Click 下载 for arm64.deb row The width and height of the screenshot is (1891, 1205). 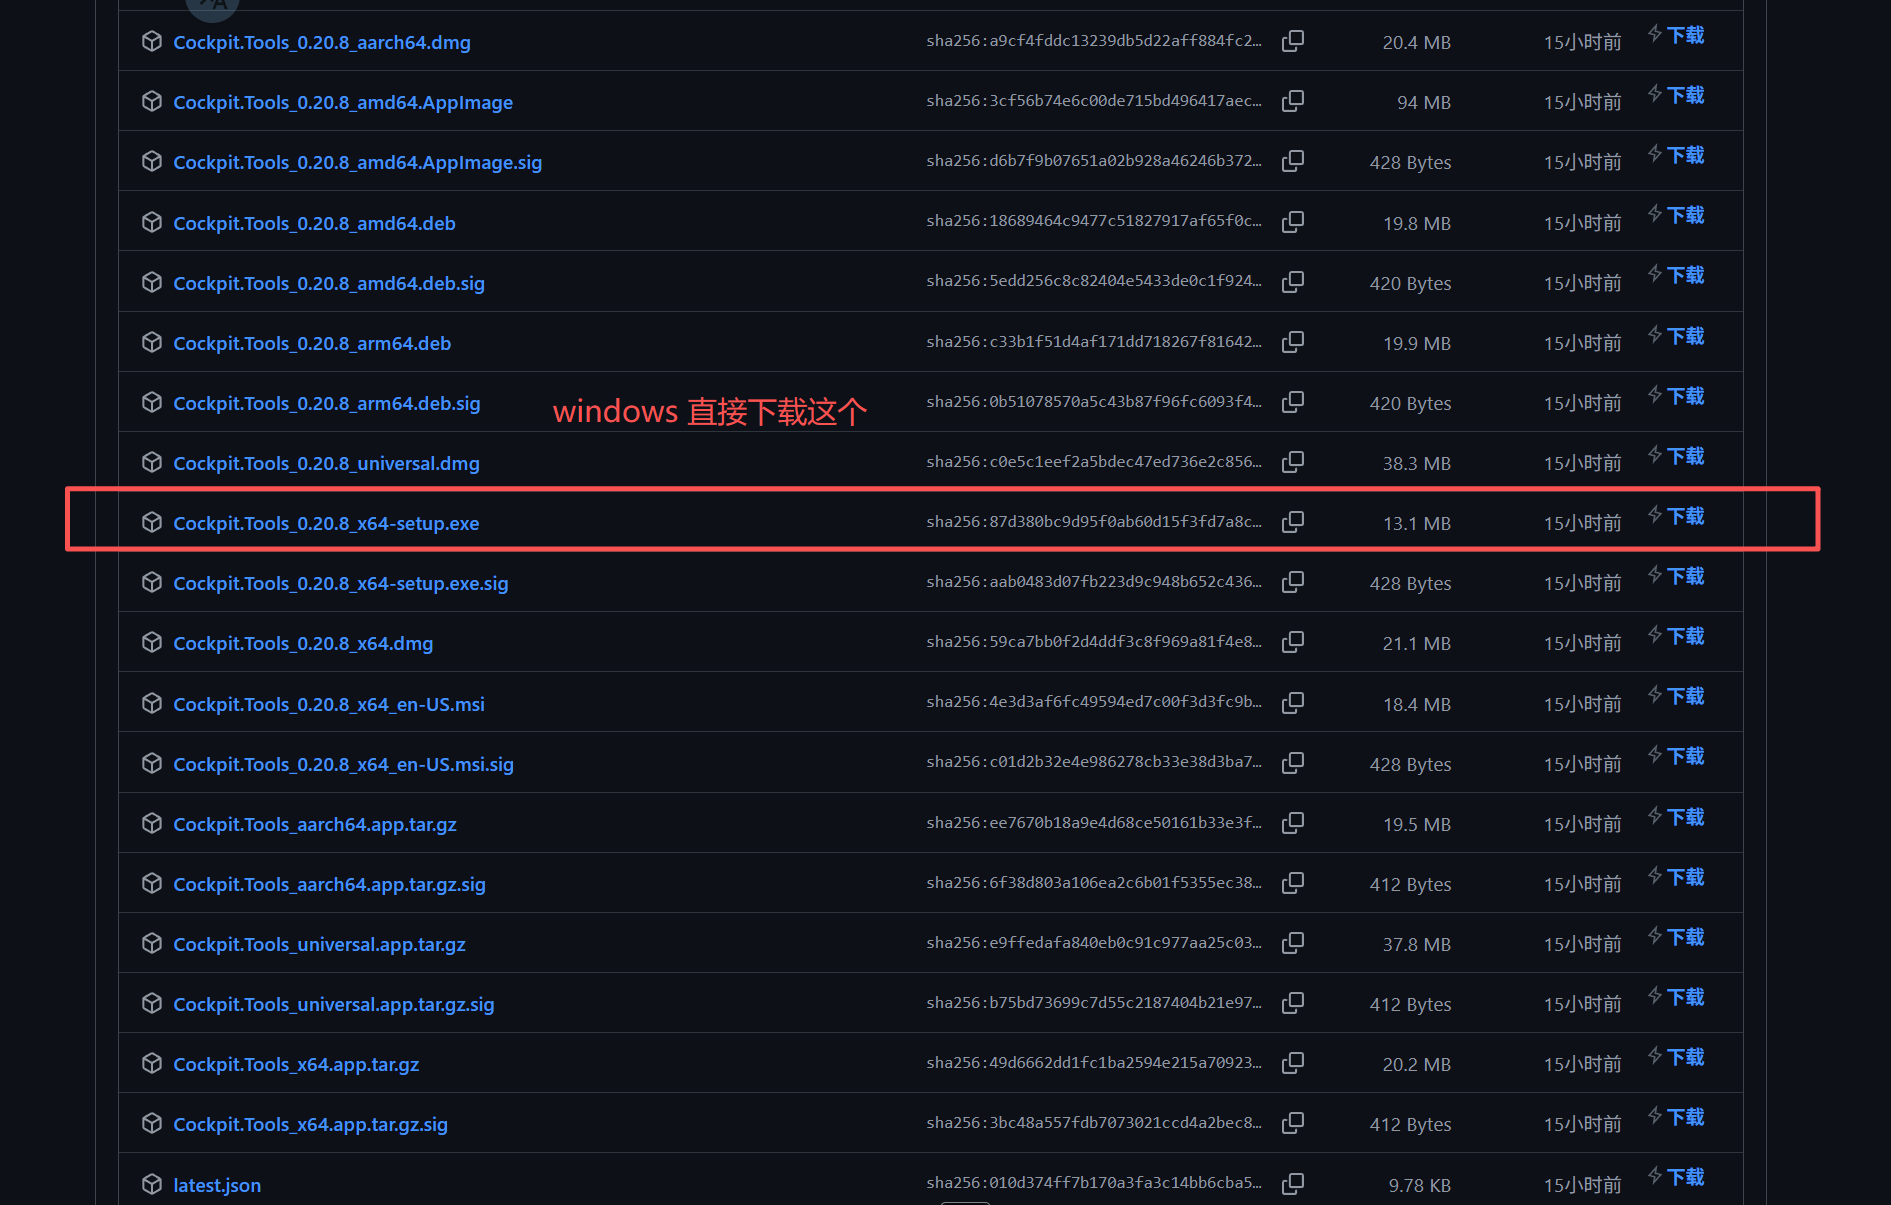point(1676,336)
